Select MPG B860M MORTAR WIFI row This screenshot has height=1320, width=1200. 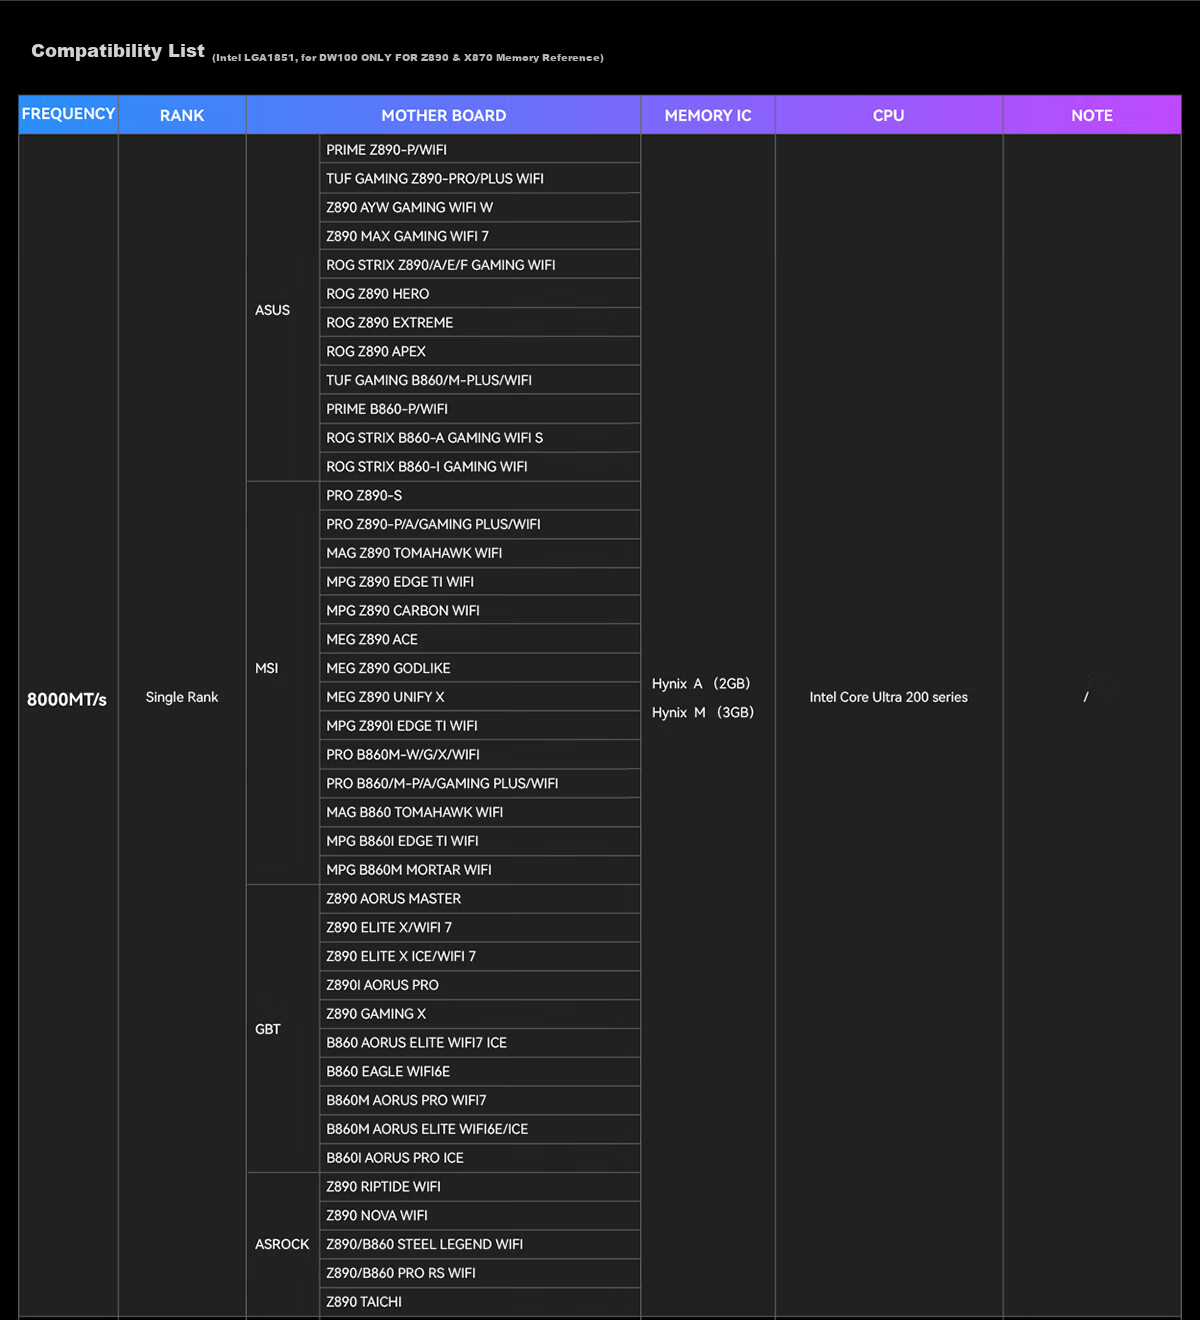pos(480,870)
